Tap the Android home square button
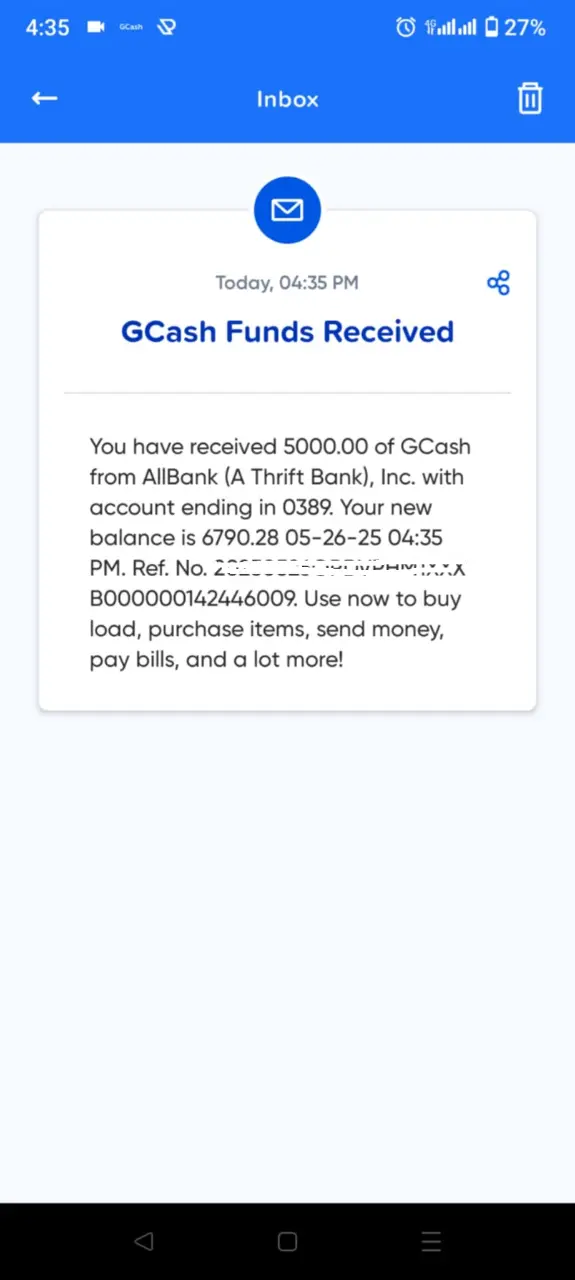The width and height of the screenshot is (575, 1280). click(x=287, y=1241)
